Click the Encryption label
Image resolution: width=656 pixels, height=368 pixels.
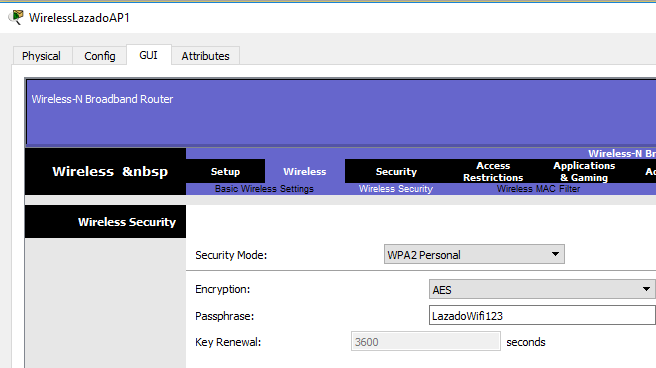[222, 289]
